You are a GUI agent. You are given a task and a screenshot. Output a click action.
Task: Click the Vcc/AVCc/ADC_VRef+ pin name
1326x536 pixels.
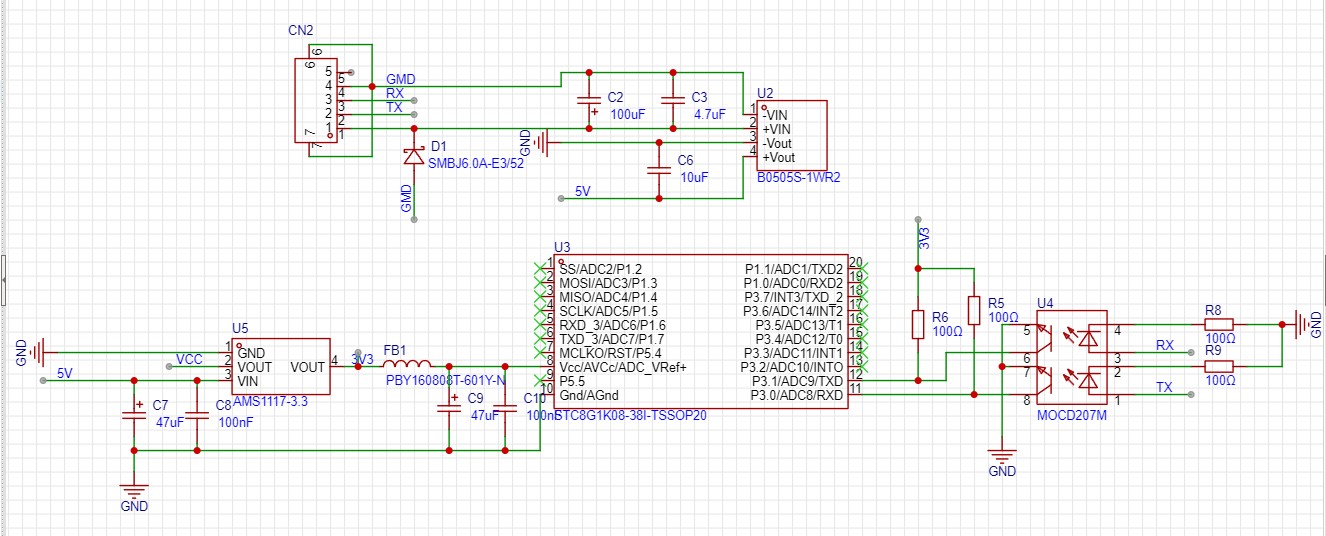point(623,367)
